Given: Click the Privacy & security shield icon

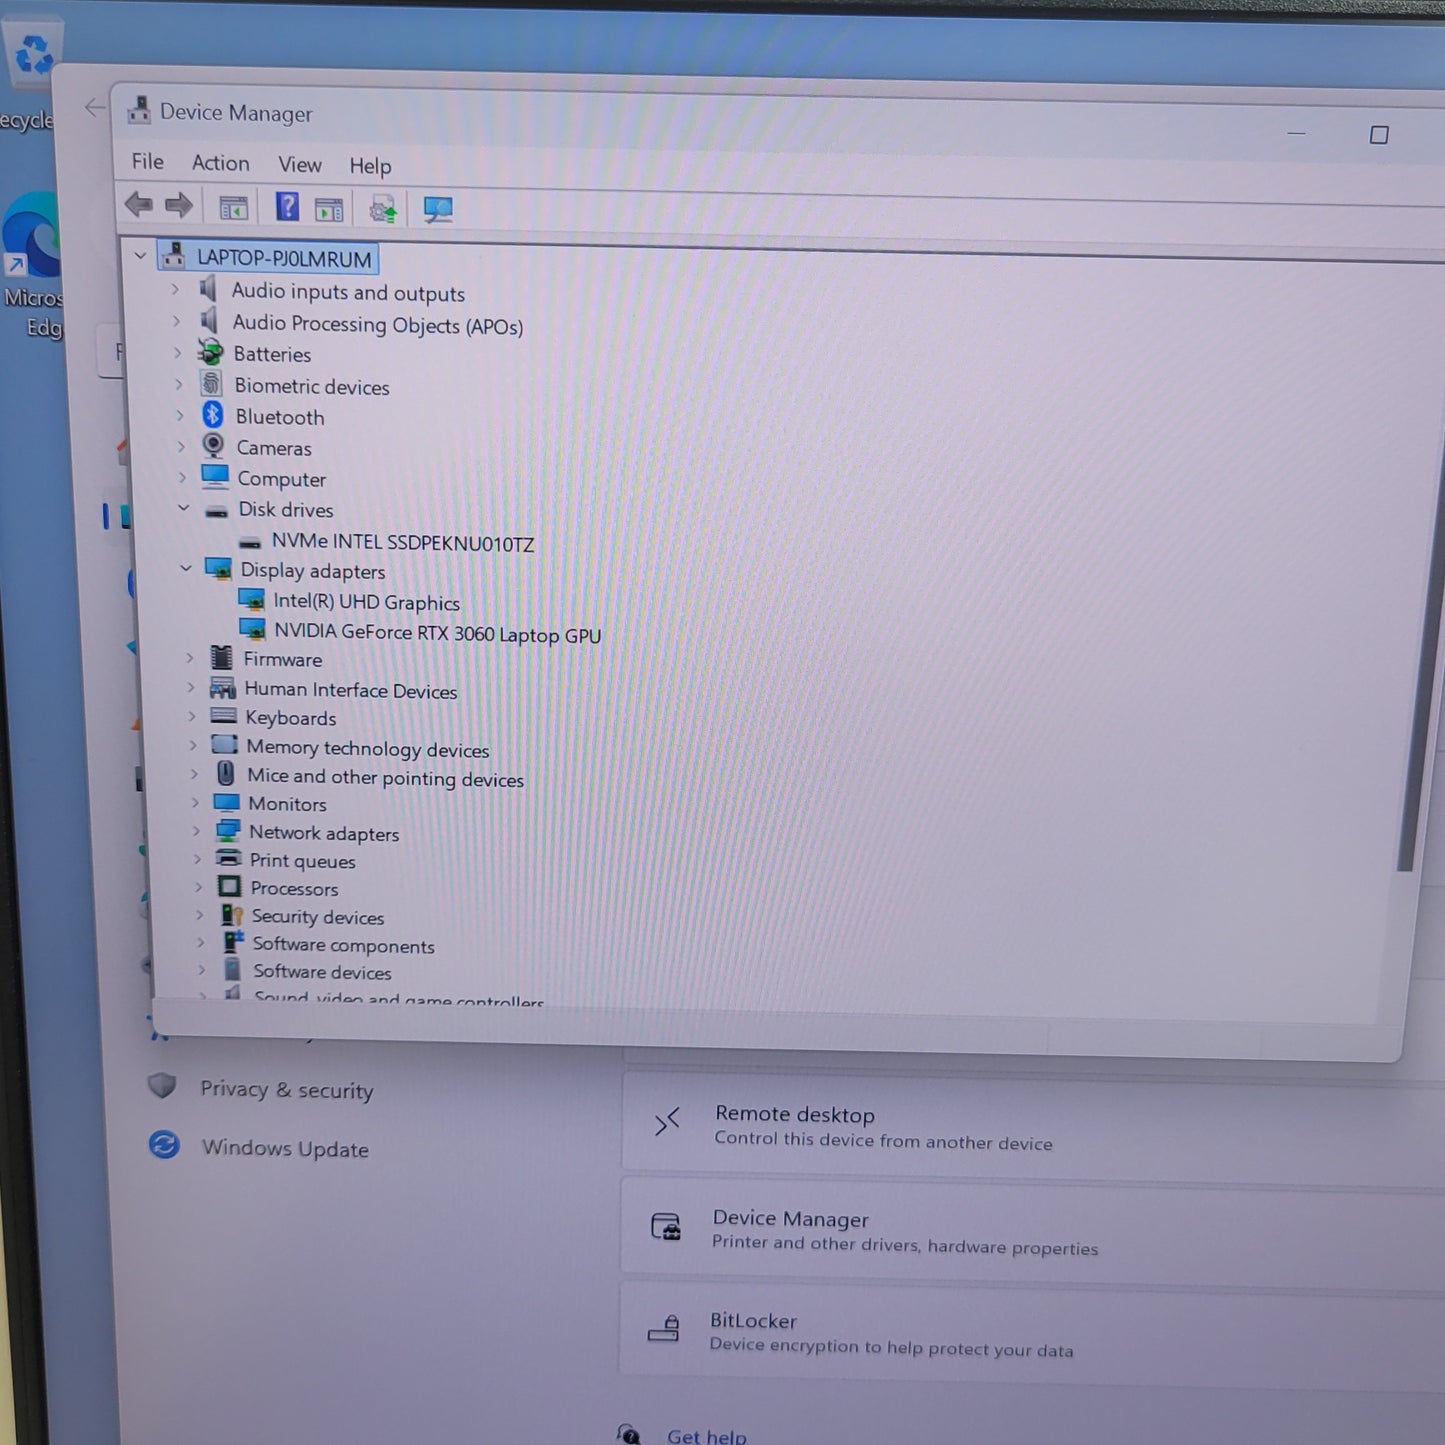Looking at the screenshot, I should click(x=162, y=1086).
